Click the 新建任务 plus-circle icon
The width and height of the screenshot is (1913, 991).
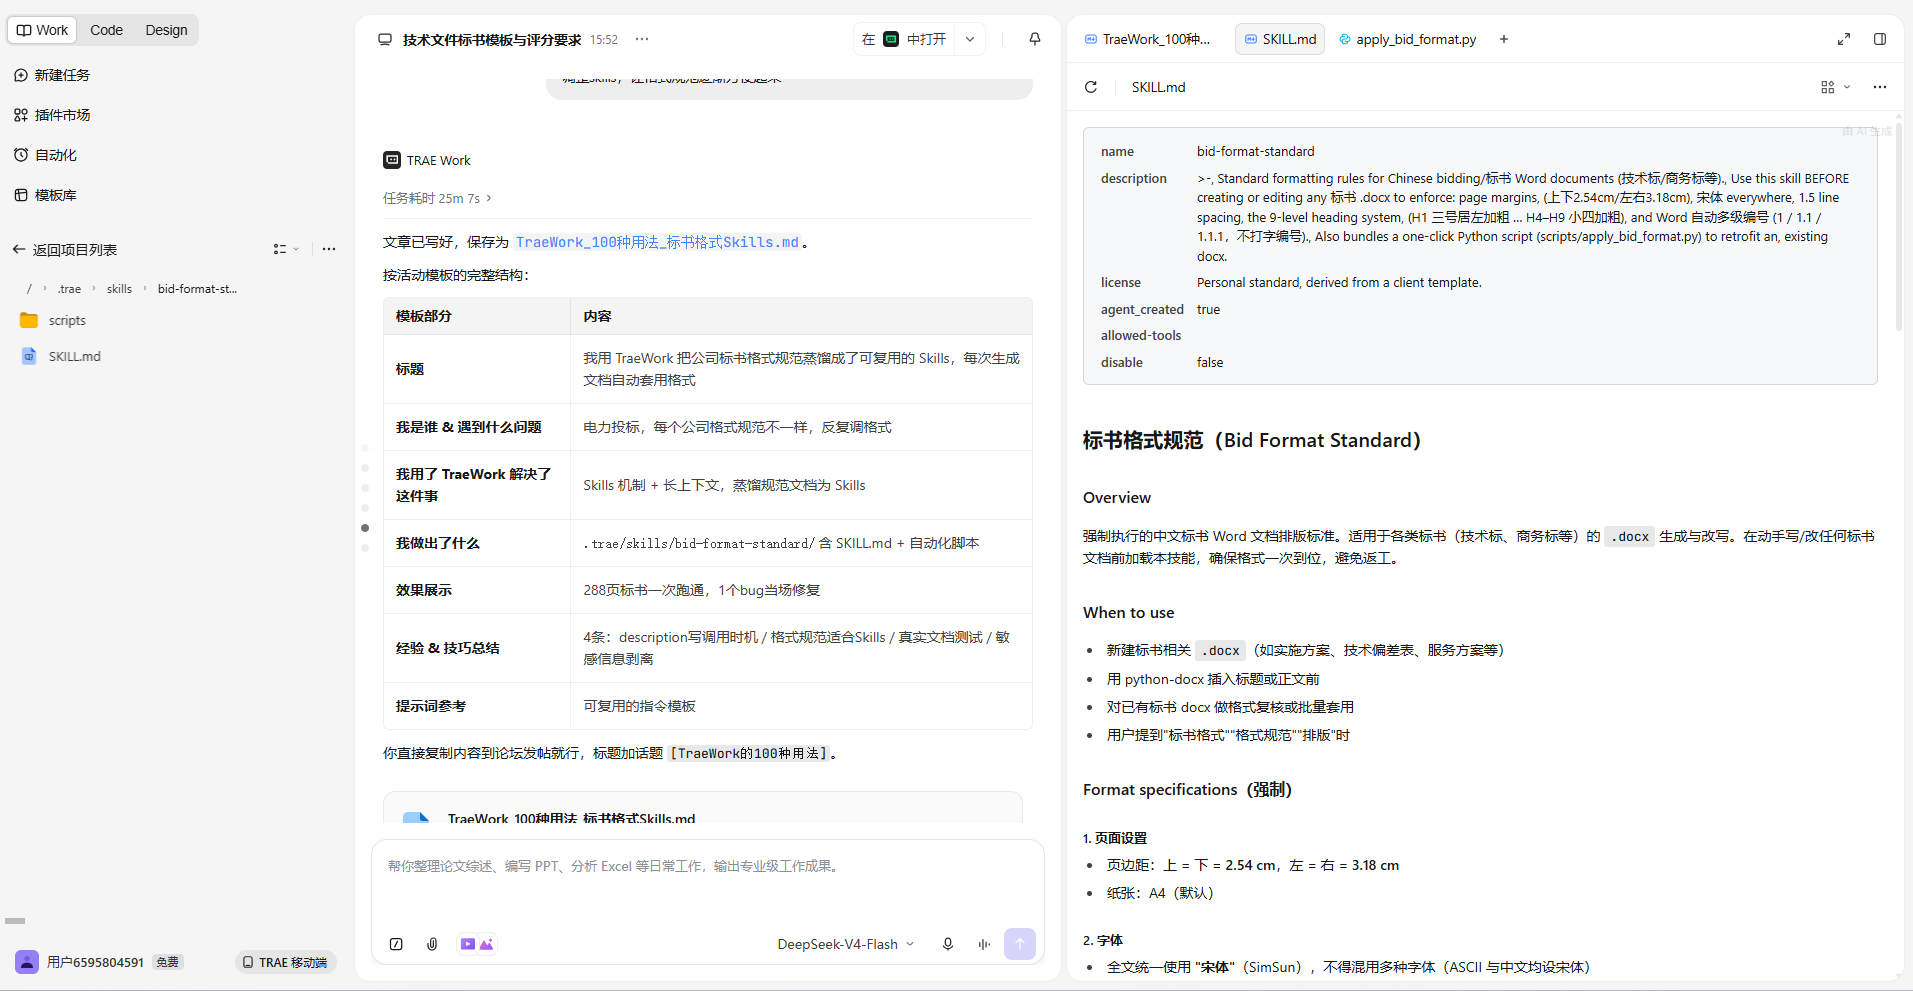pos(21,75)
